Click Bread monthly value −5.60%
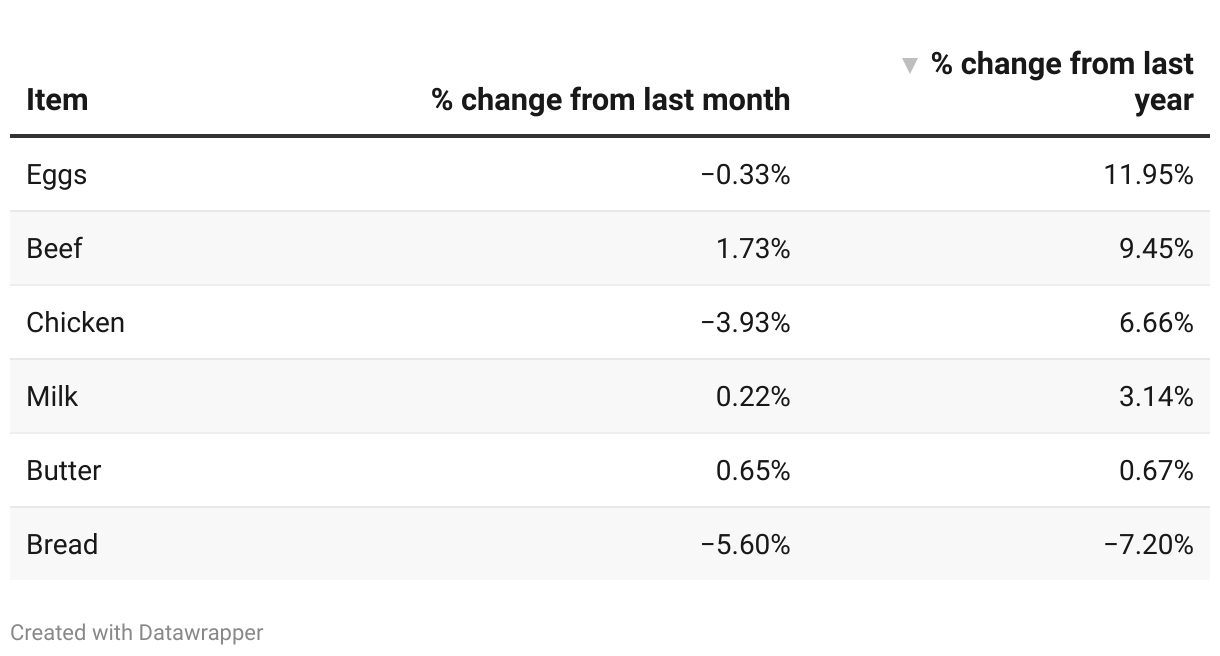This screenshot has width=1220, height=656. point(746,544)
